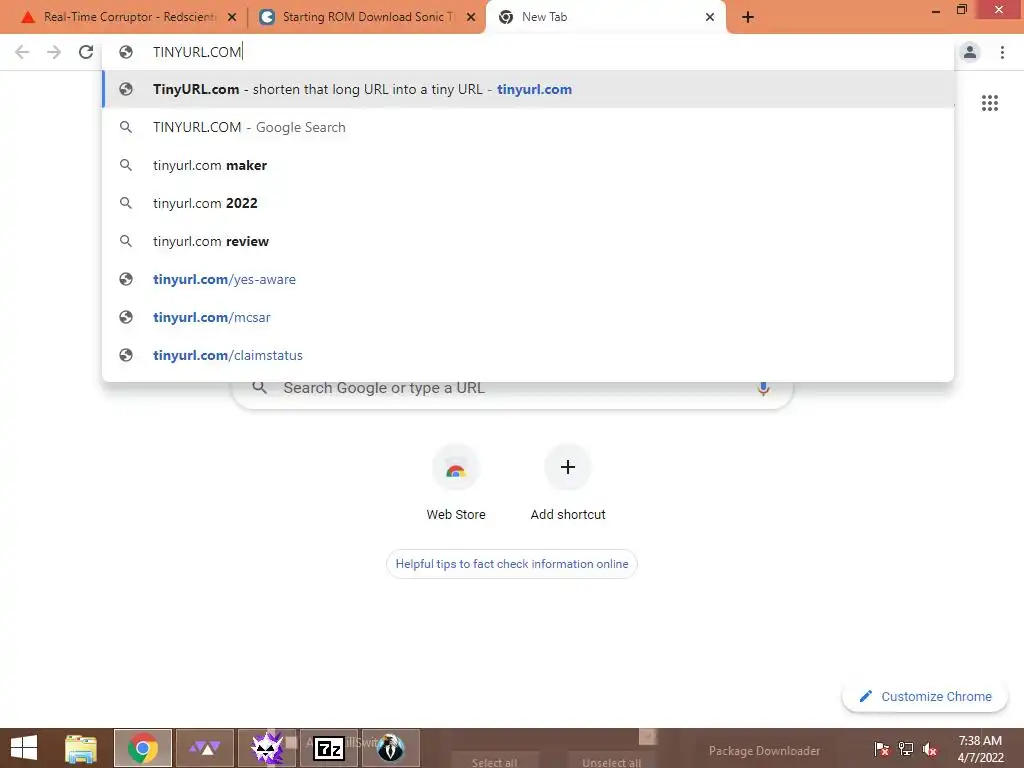
Task: Select the TINYURL.COM - Google Search suggestion
Action: point(528,127)
